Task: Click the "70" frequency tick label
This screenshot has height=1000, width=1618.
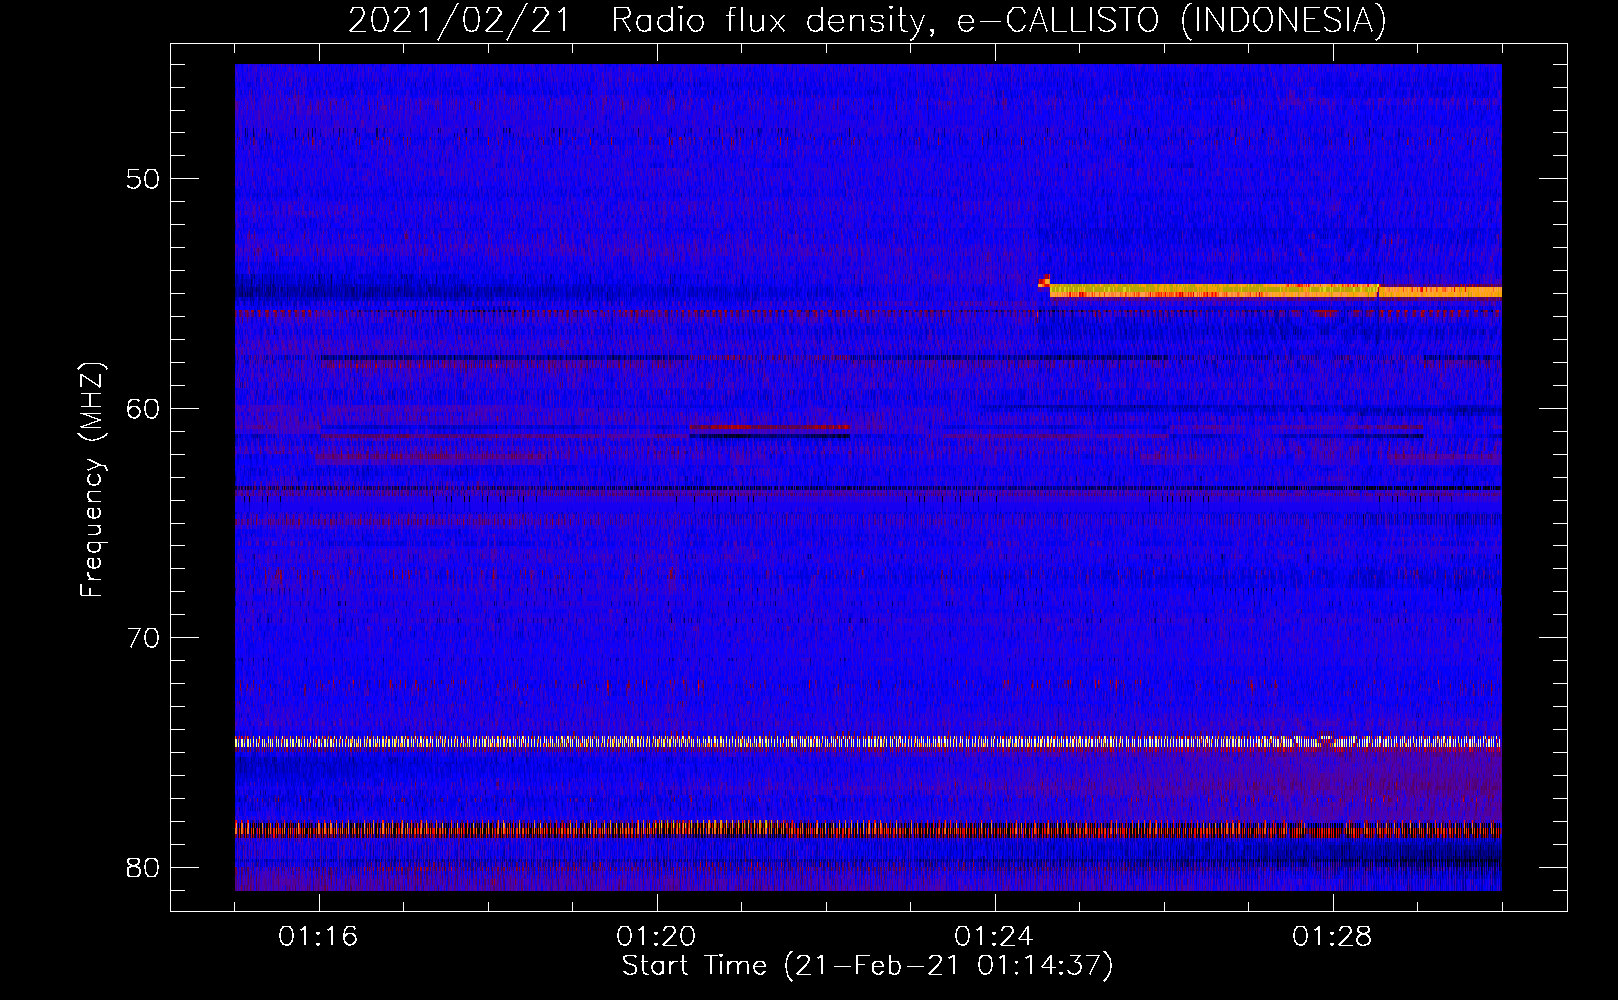Action: pos(143,637)
